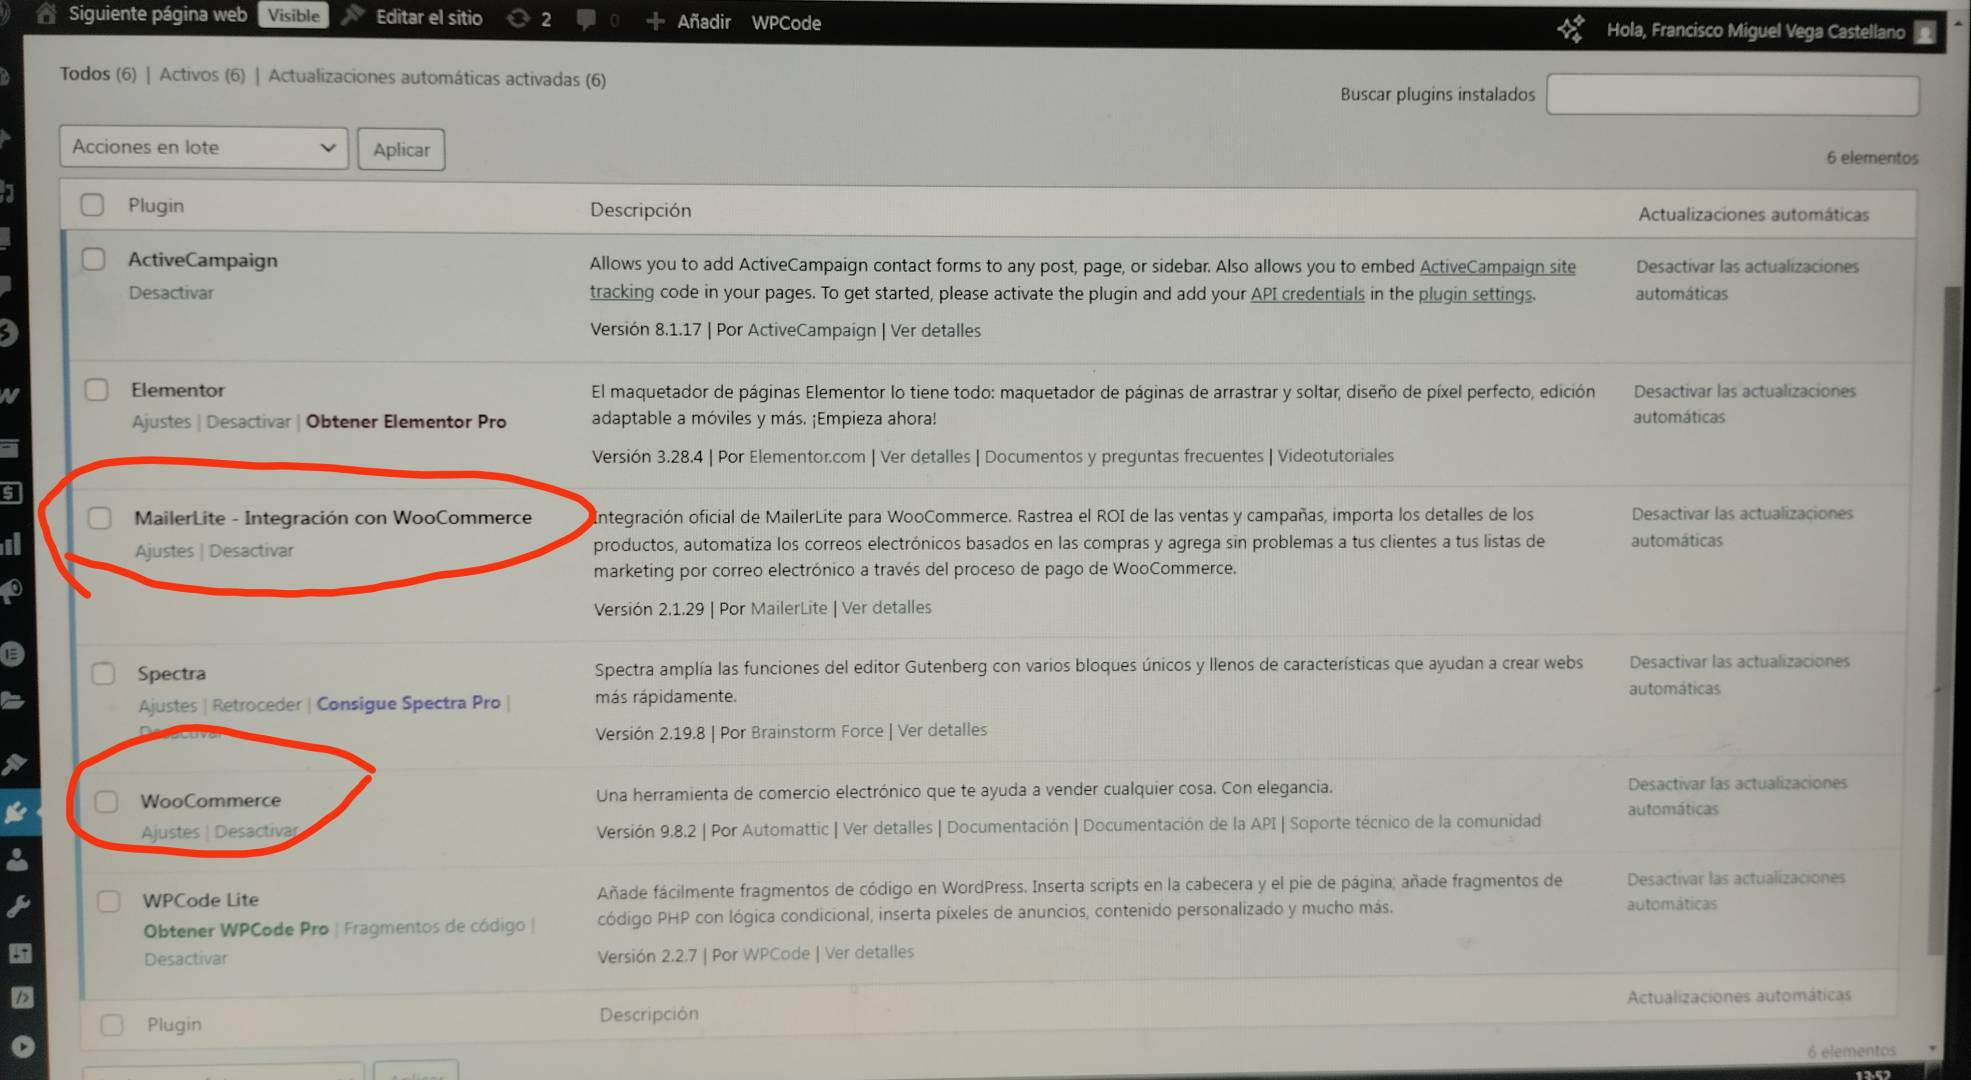This screenshot has width=1971, height=1080.
Task: Open the Elementor sidebar icon
Action: coord(12,654)
